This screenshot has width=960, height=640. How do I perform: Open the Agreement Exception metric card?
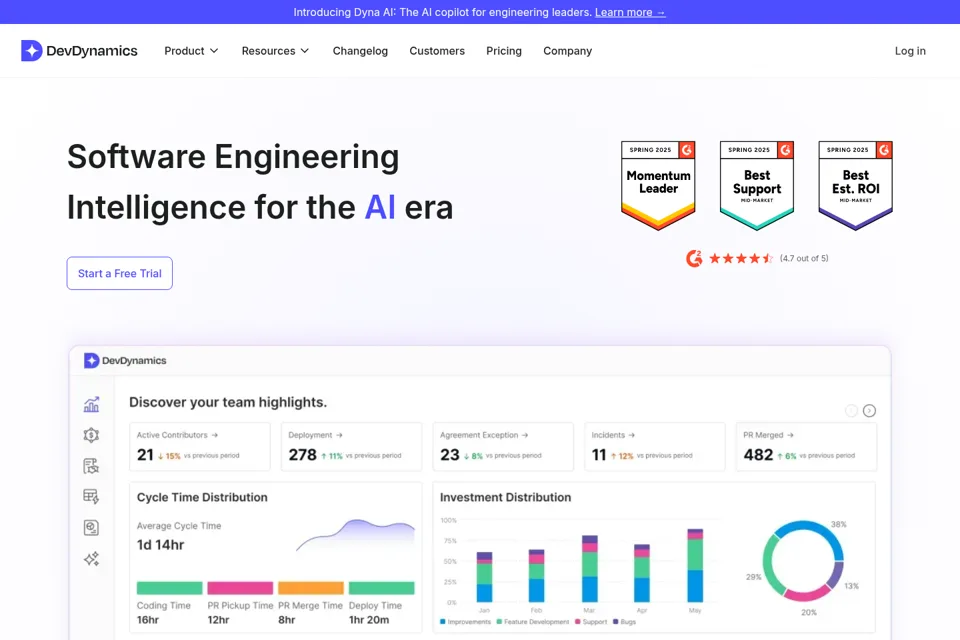pos(503,446)
